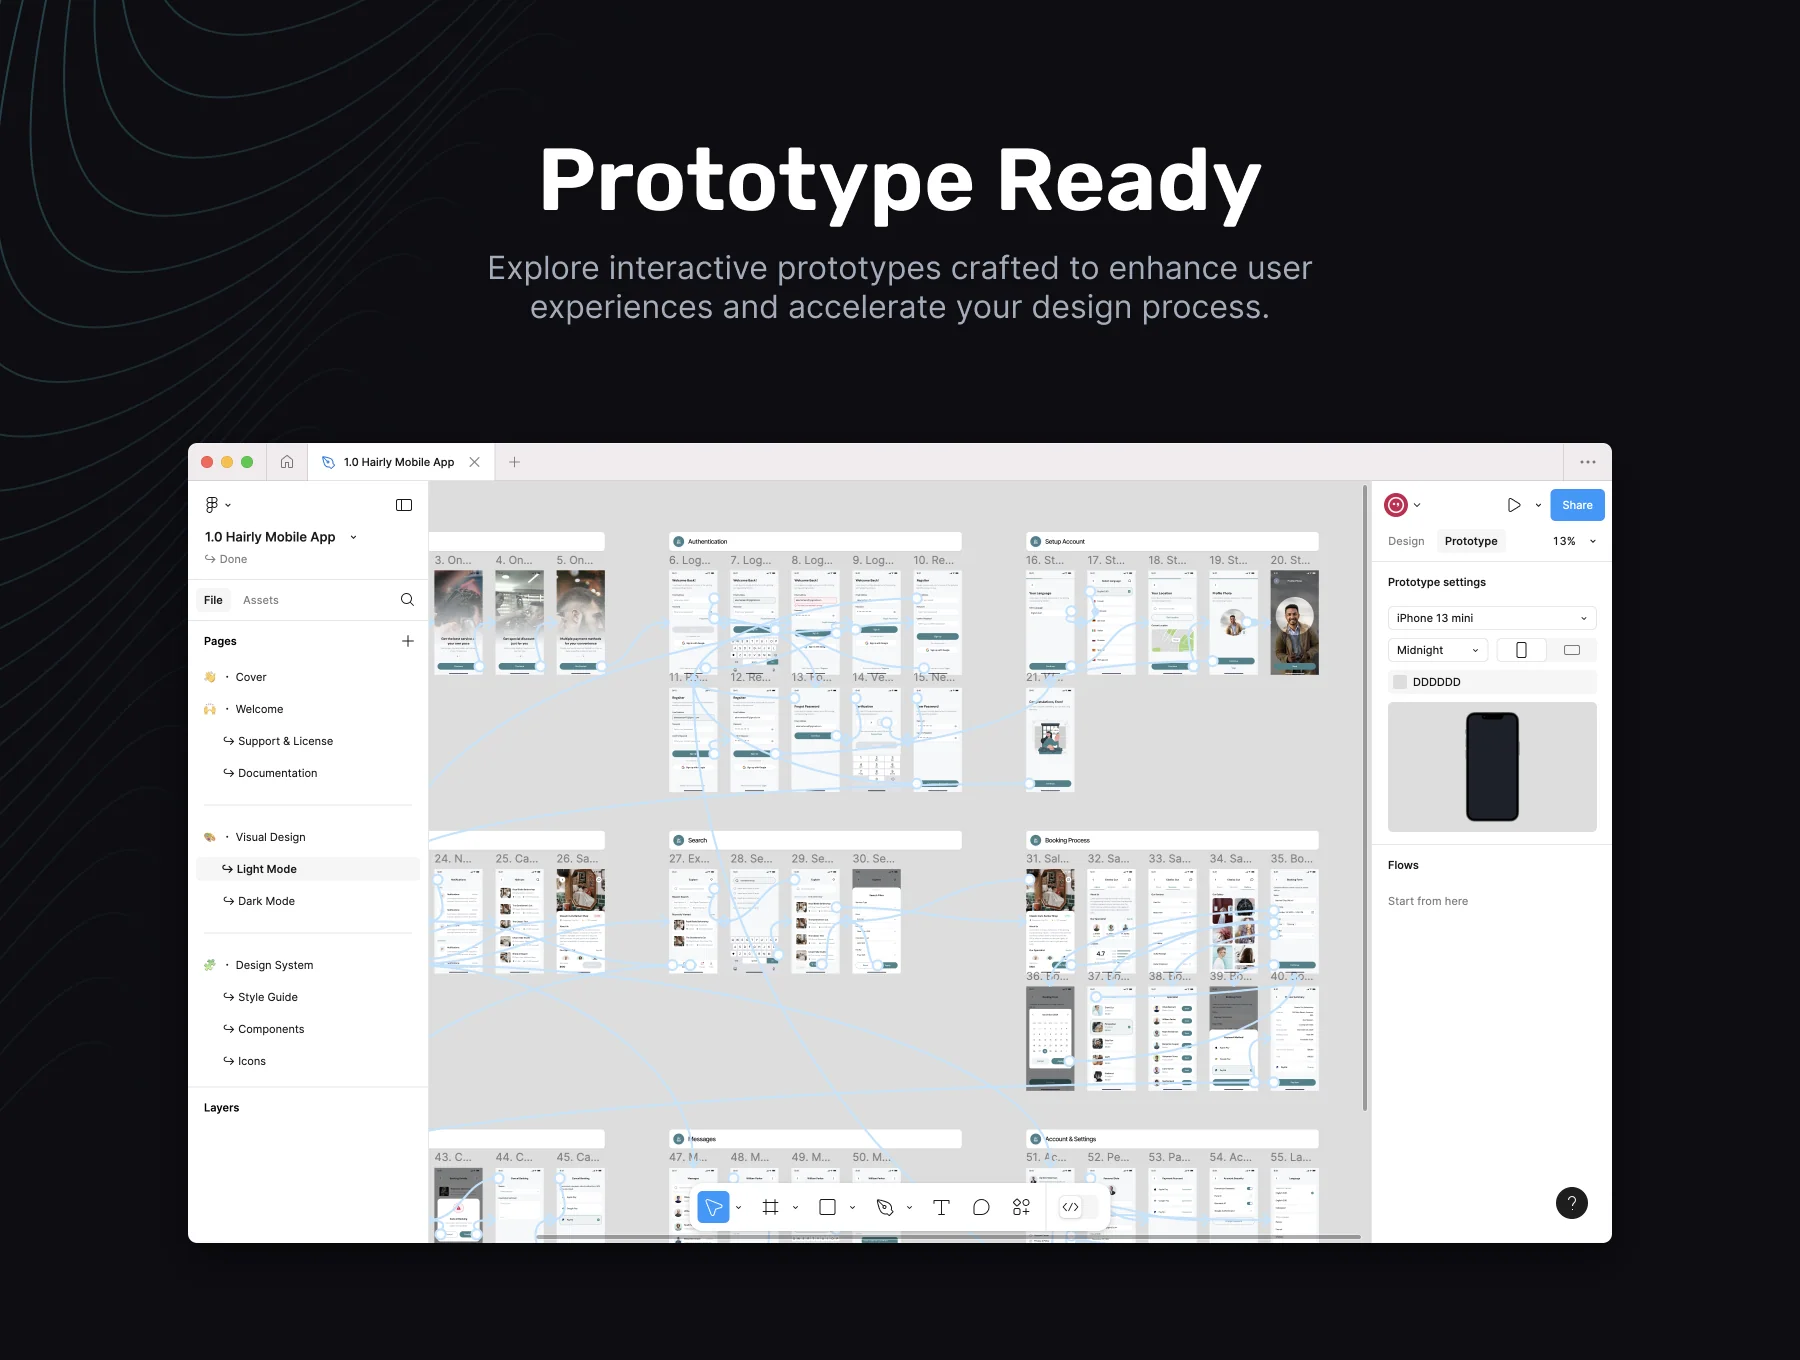Open the three-dots overflow menu
The height and width of the screenshot is (1360, 1800).
(x=1588, y=462)
